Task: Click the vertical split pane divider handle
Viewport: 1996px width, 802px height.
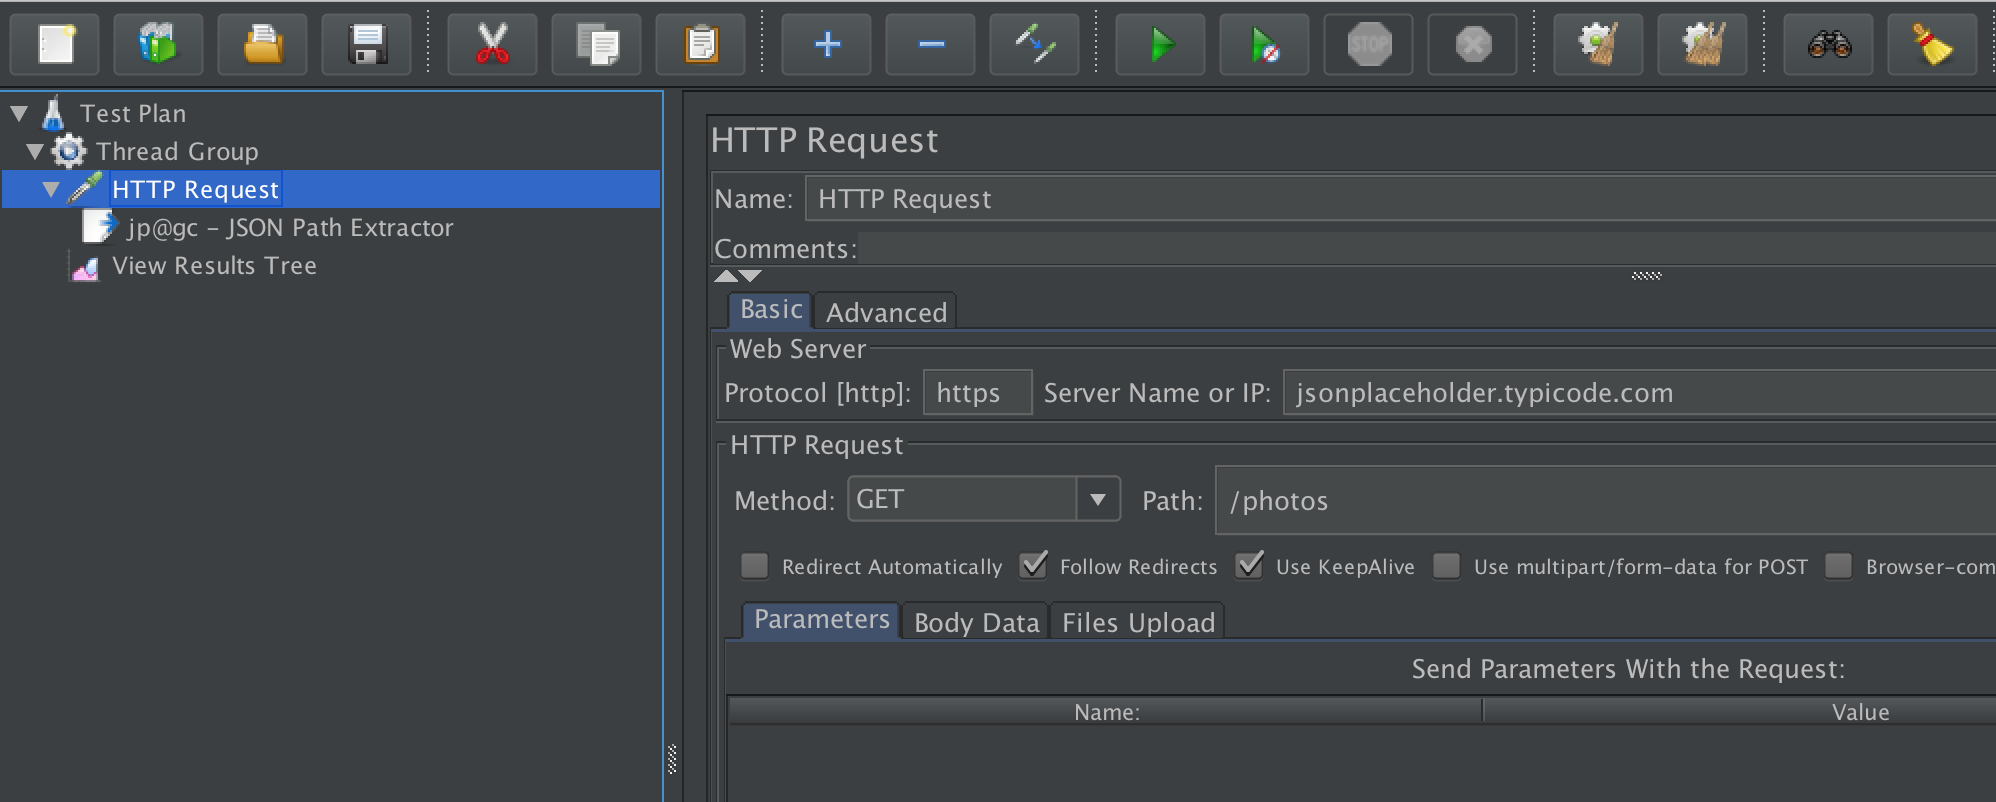Action: point(672,759)
